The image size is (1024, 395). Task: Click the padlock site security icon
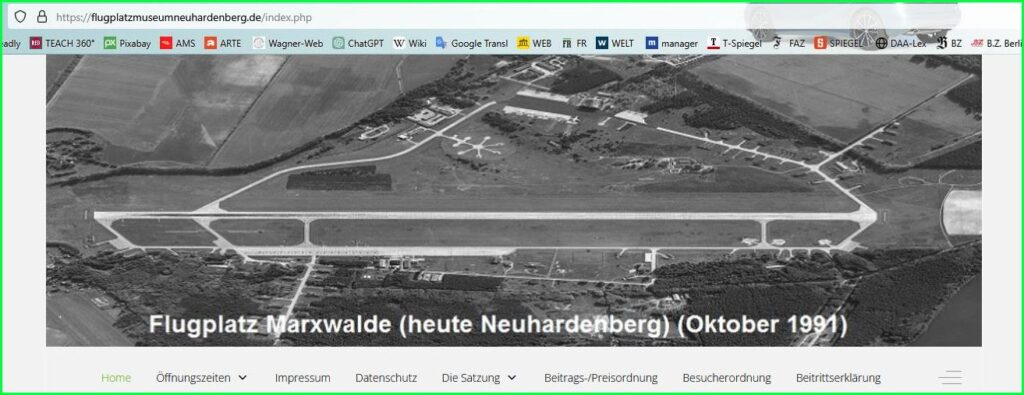(42, 17)
